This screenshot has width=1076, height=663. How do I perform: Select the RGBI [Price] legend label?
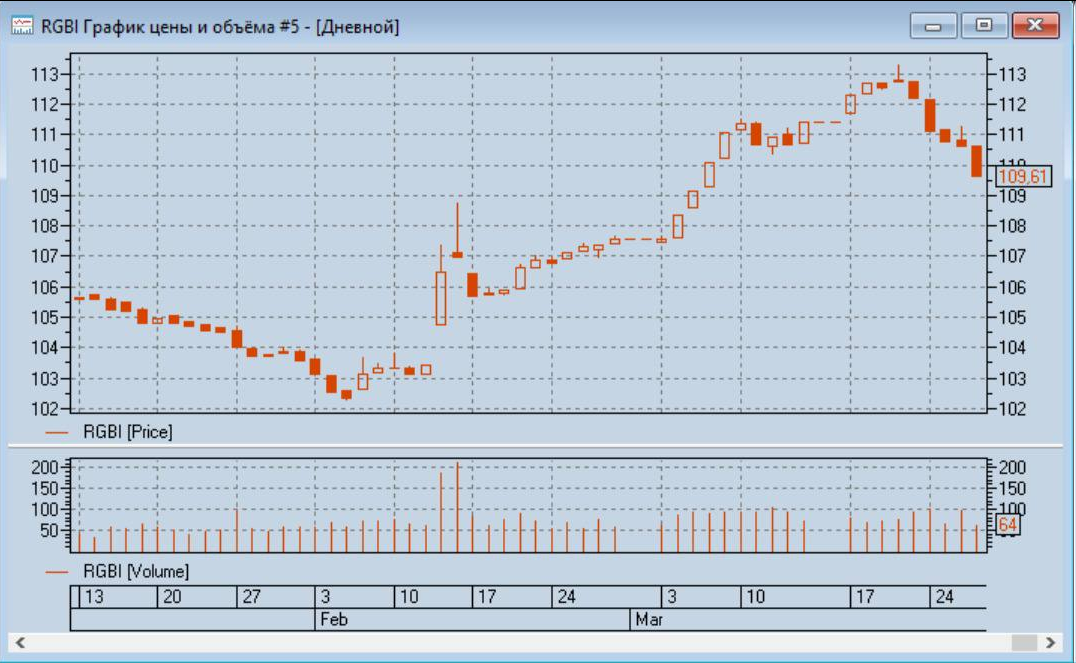coord(128,432)
